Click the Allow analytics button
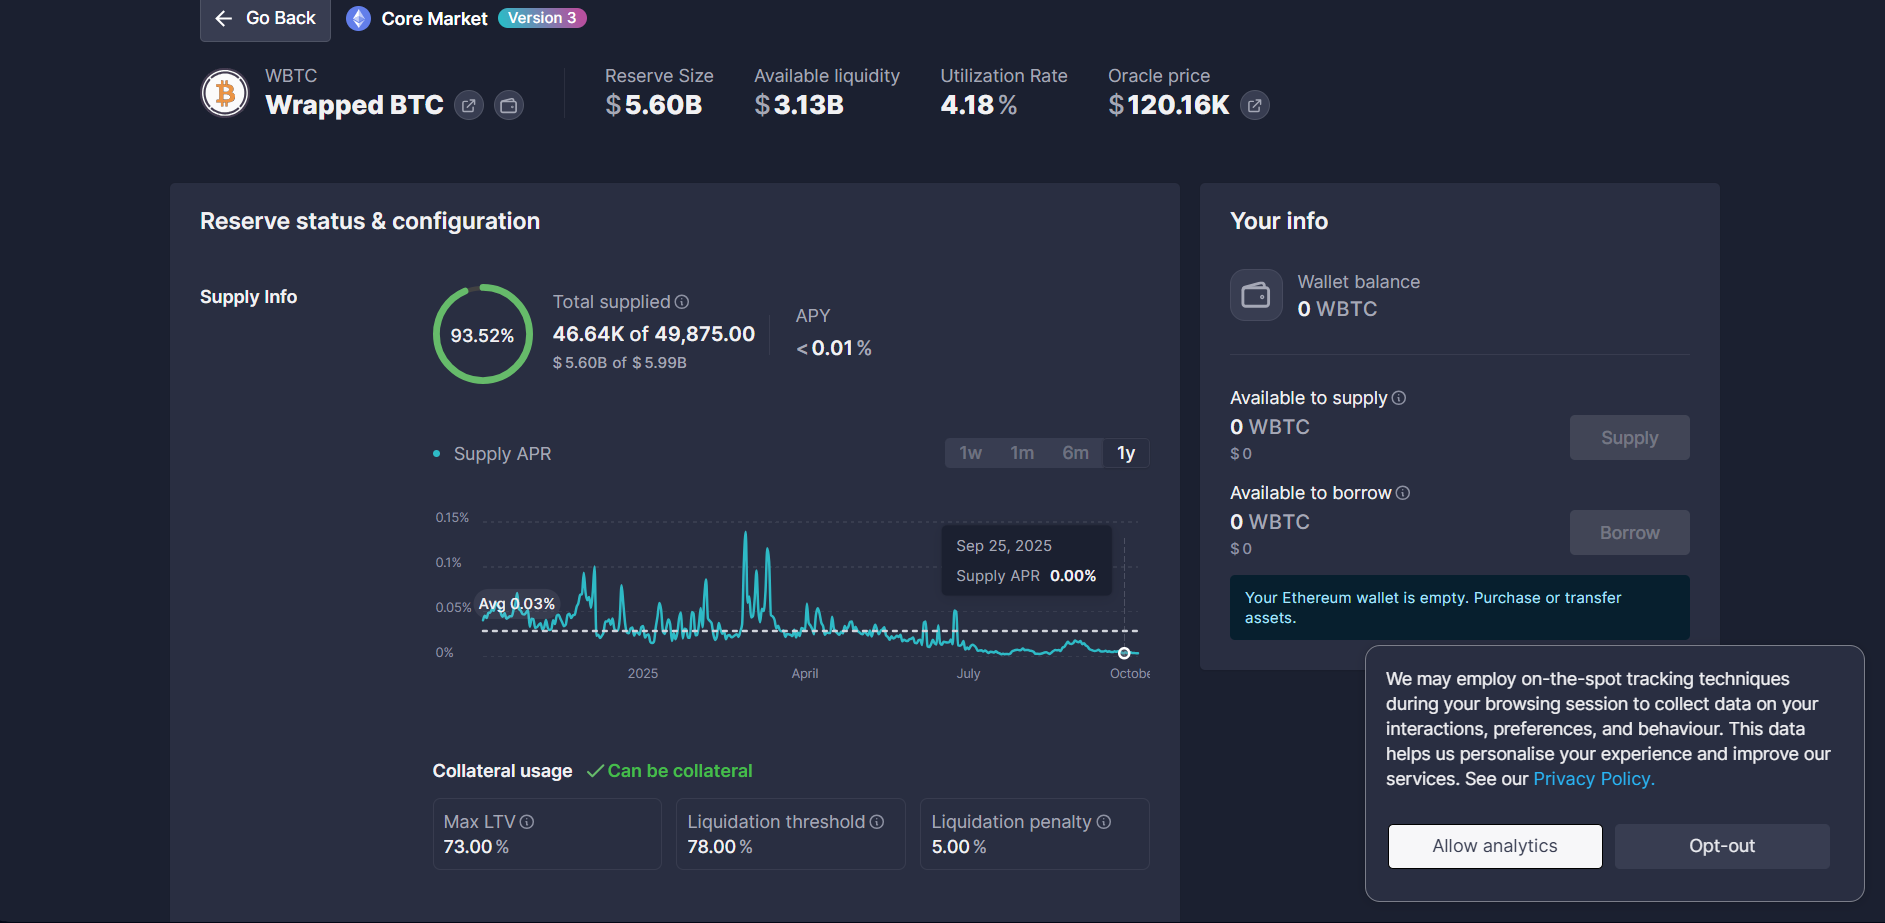 1494,846
